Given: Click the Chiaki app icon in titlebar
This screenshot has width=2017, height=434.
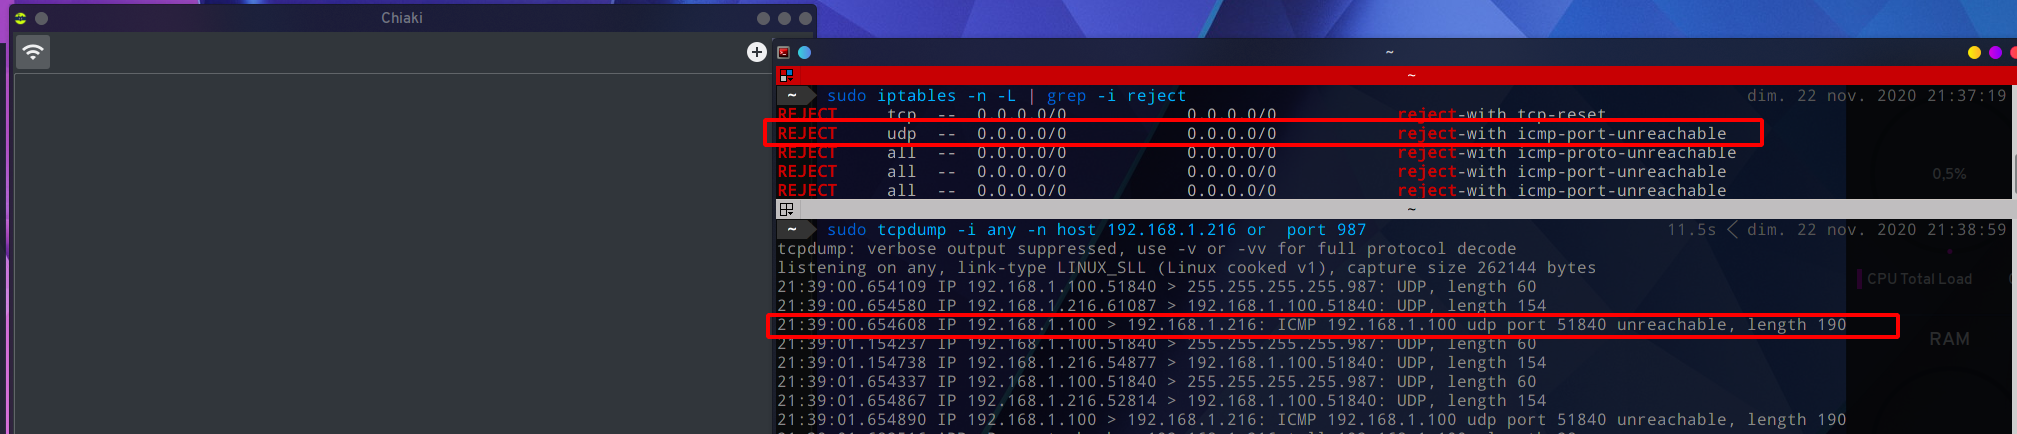Looking at the screenshot, I should click(21, 18).
